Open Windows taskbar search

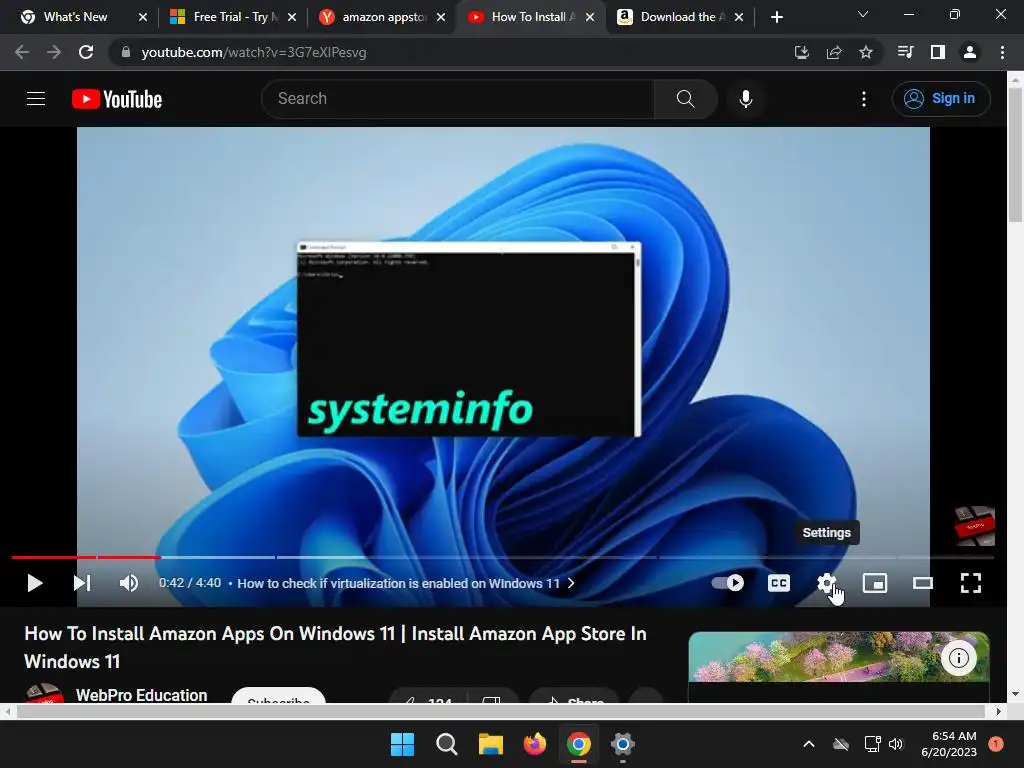point(447,744)
